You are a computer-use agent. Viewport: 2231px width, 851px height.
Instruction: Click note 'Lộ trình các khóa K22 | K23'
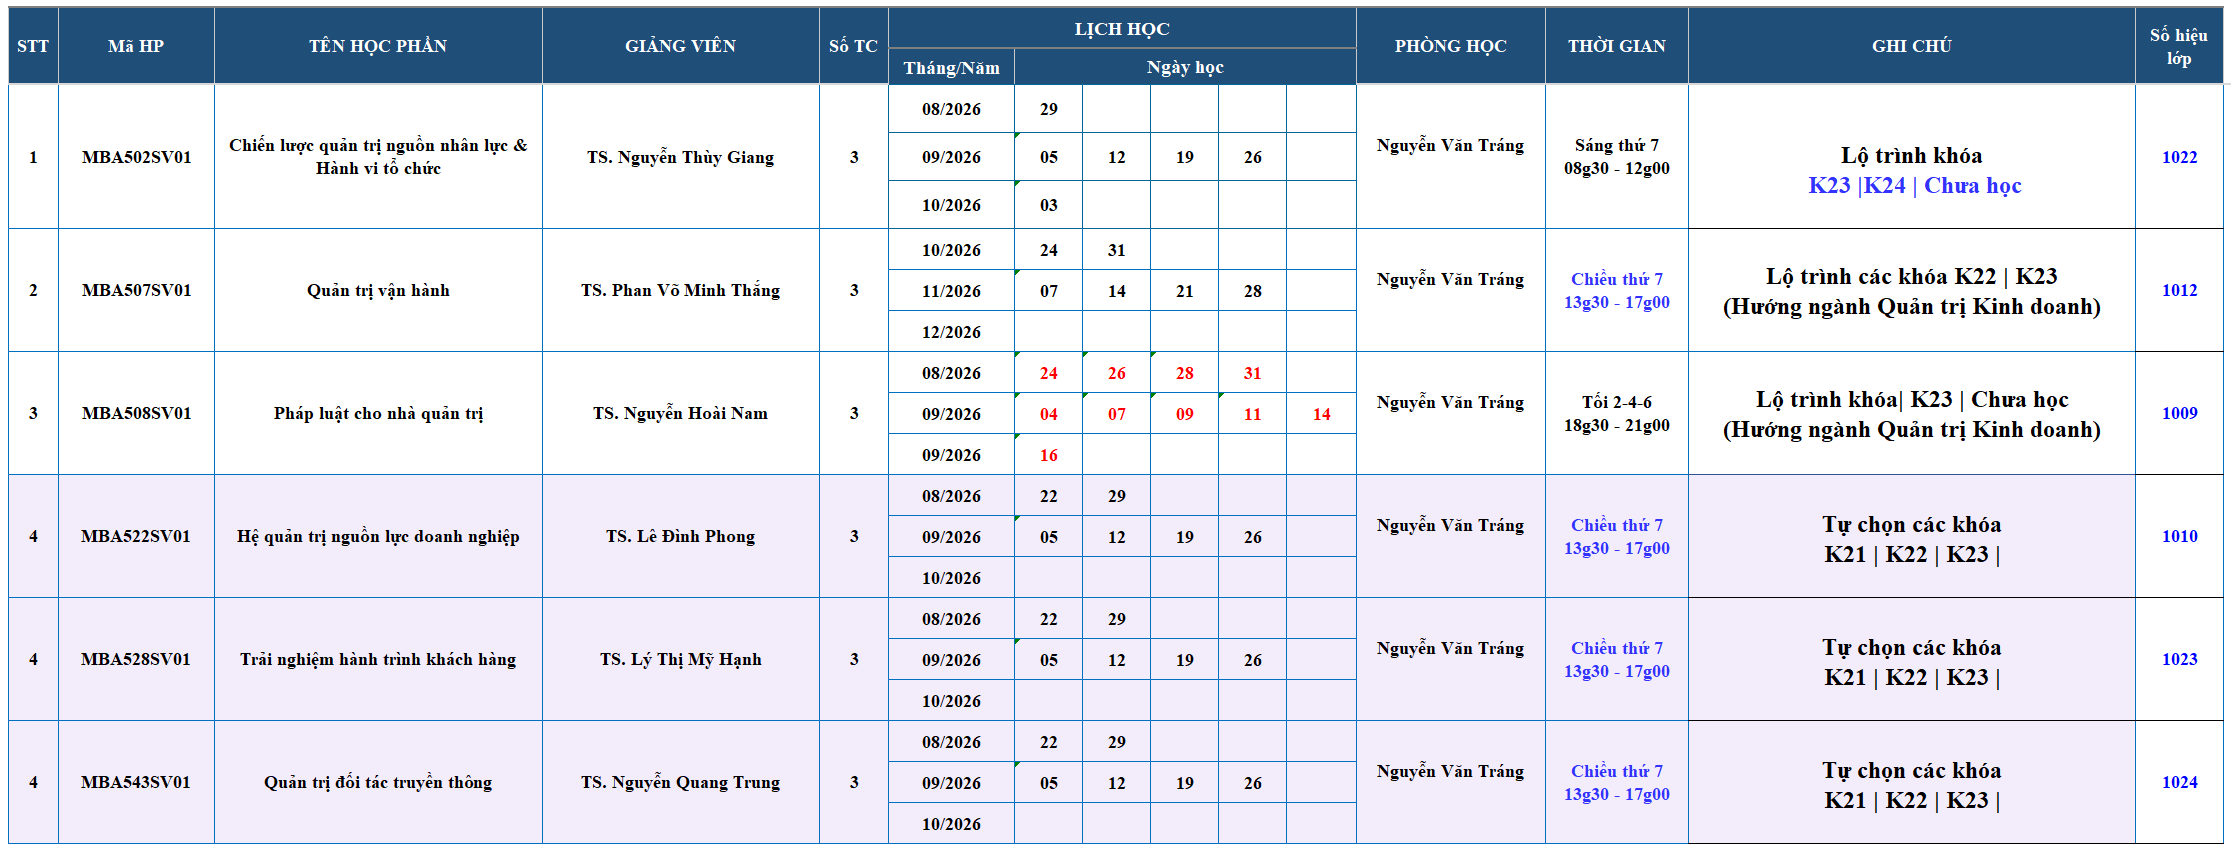click(1911, 276)
